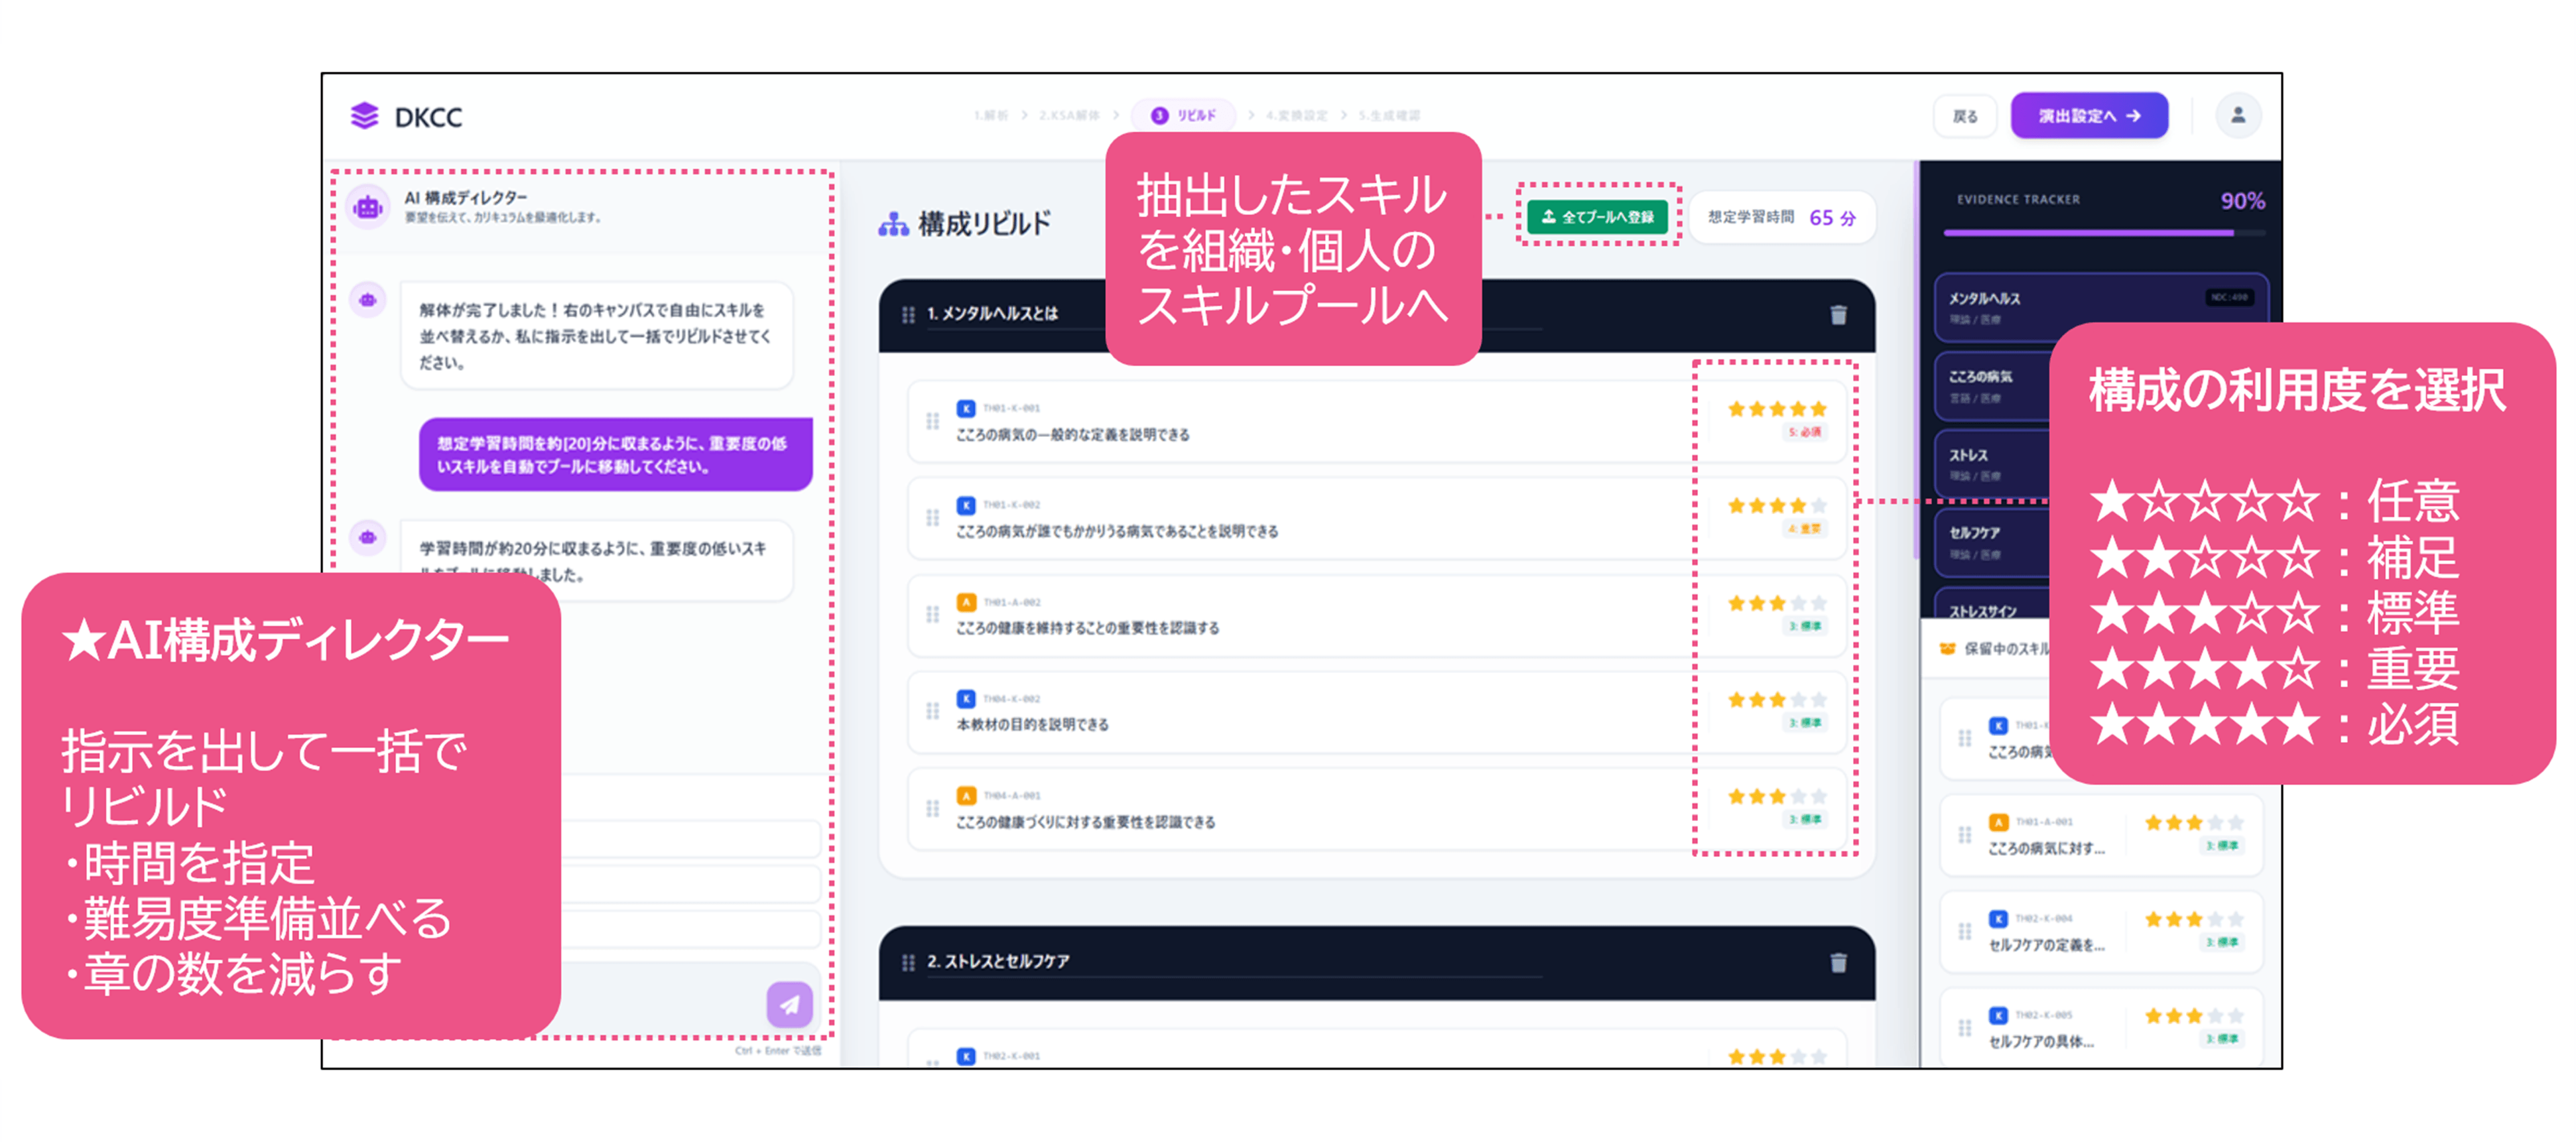The width and height of the screenshot is (2576, 1142).
Task: Click the purple 想定学習時間を約[20]分 chat message
Action: tap(615, 455)
